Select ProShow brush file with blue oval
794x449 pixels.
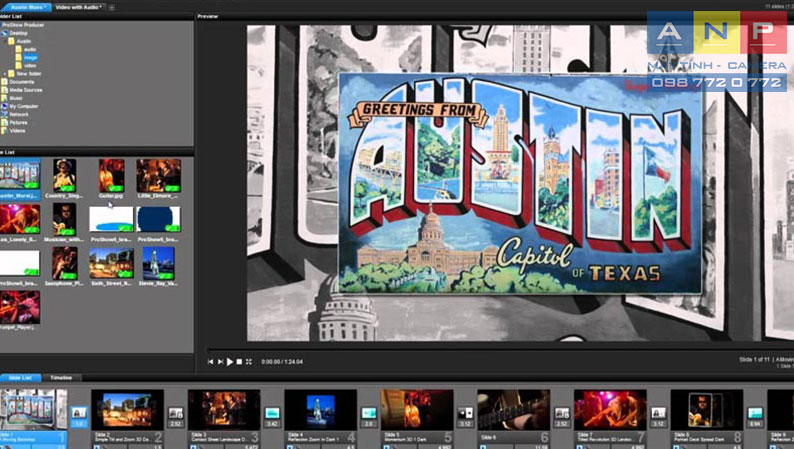coord(111,219)
